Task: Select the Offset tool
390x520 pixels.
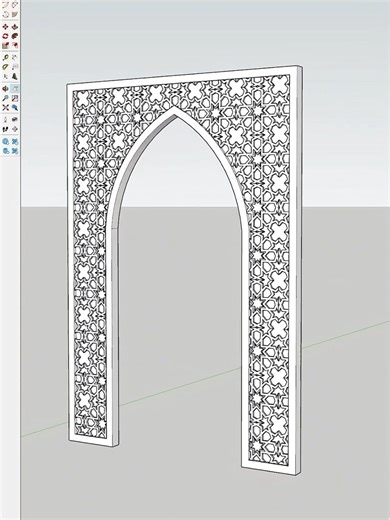Action: [15, 45]
